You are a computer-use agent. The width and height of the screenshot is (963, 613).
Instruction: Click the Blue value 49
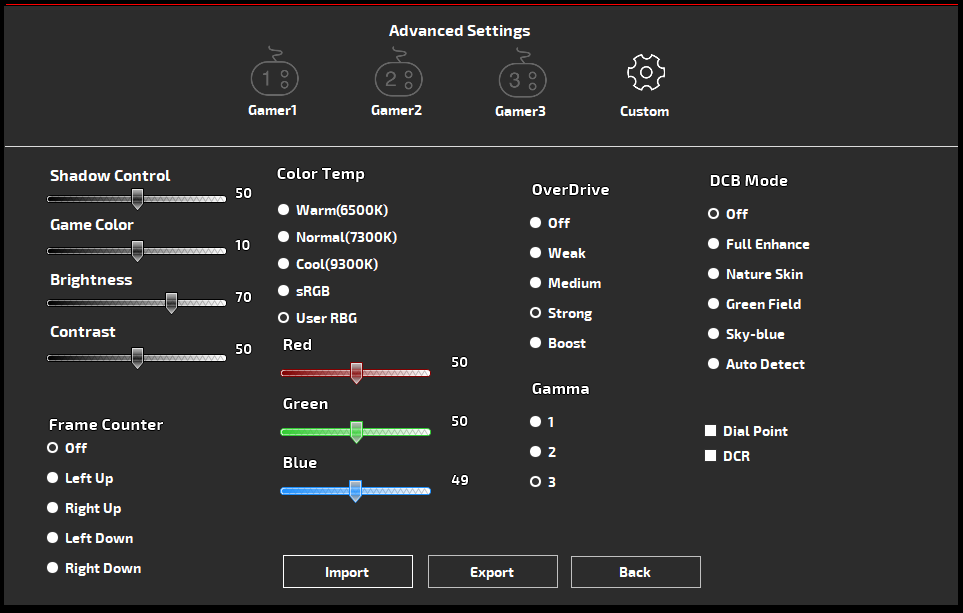(x=460, y=480)
